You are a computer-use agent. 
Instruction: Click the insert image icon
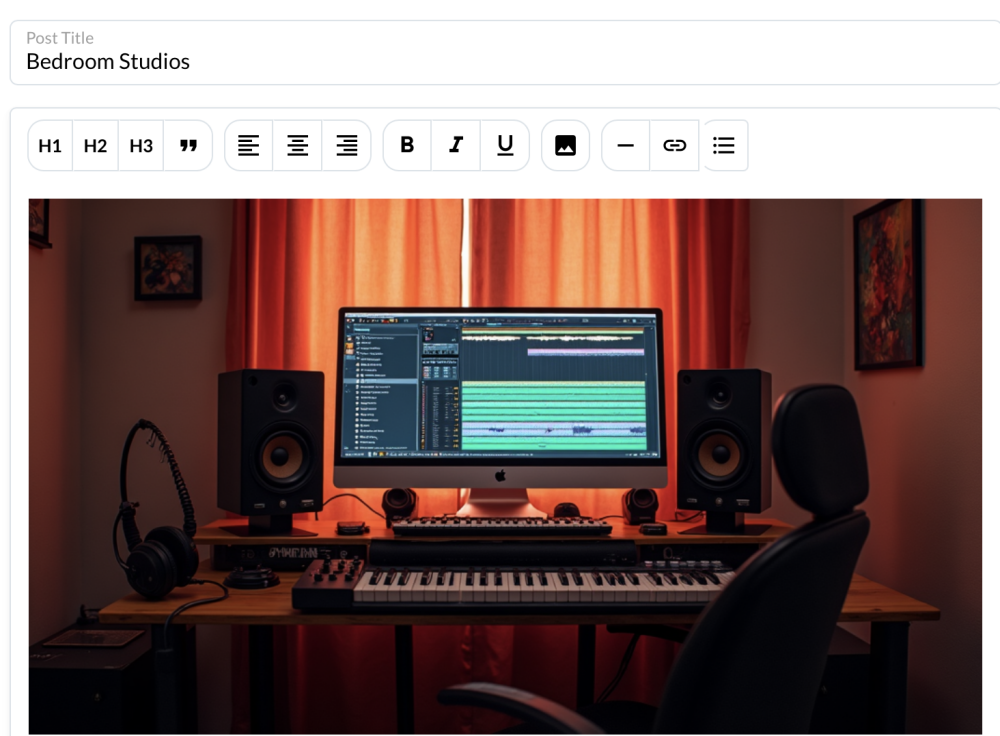[565, 146]
